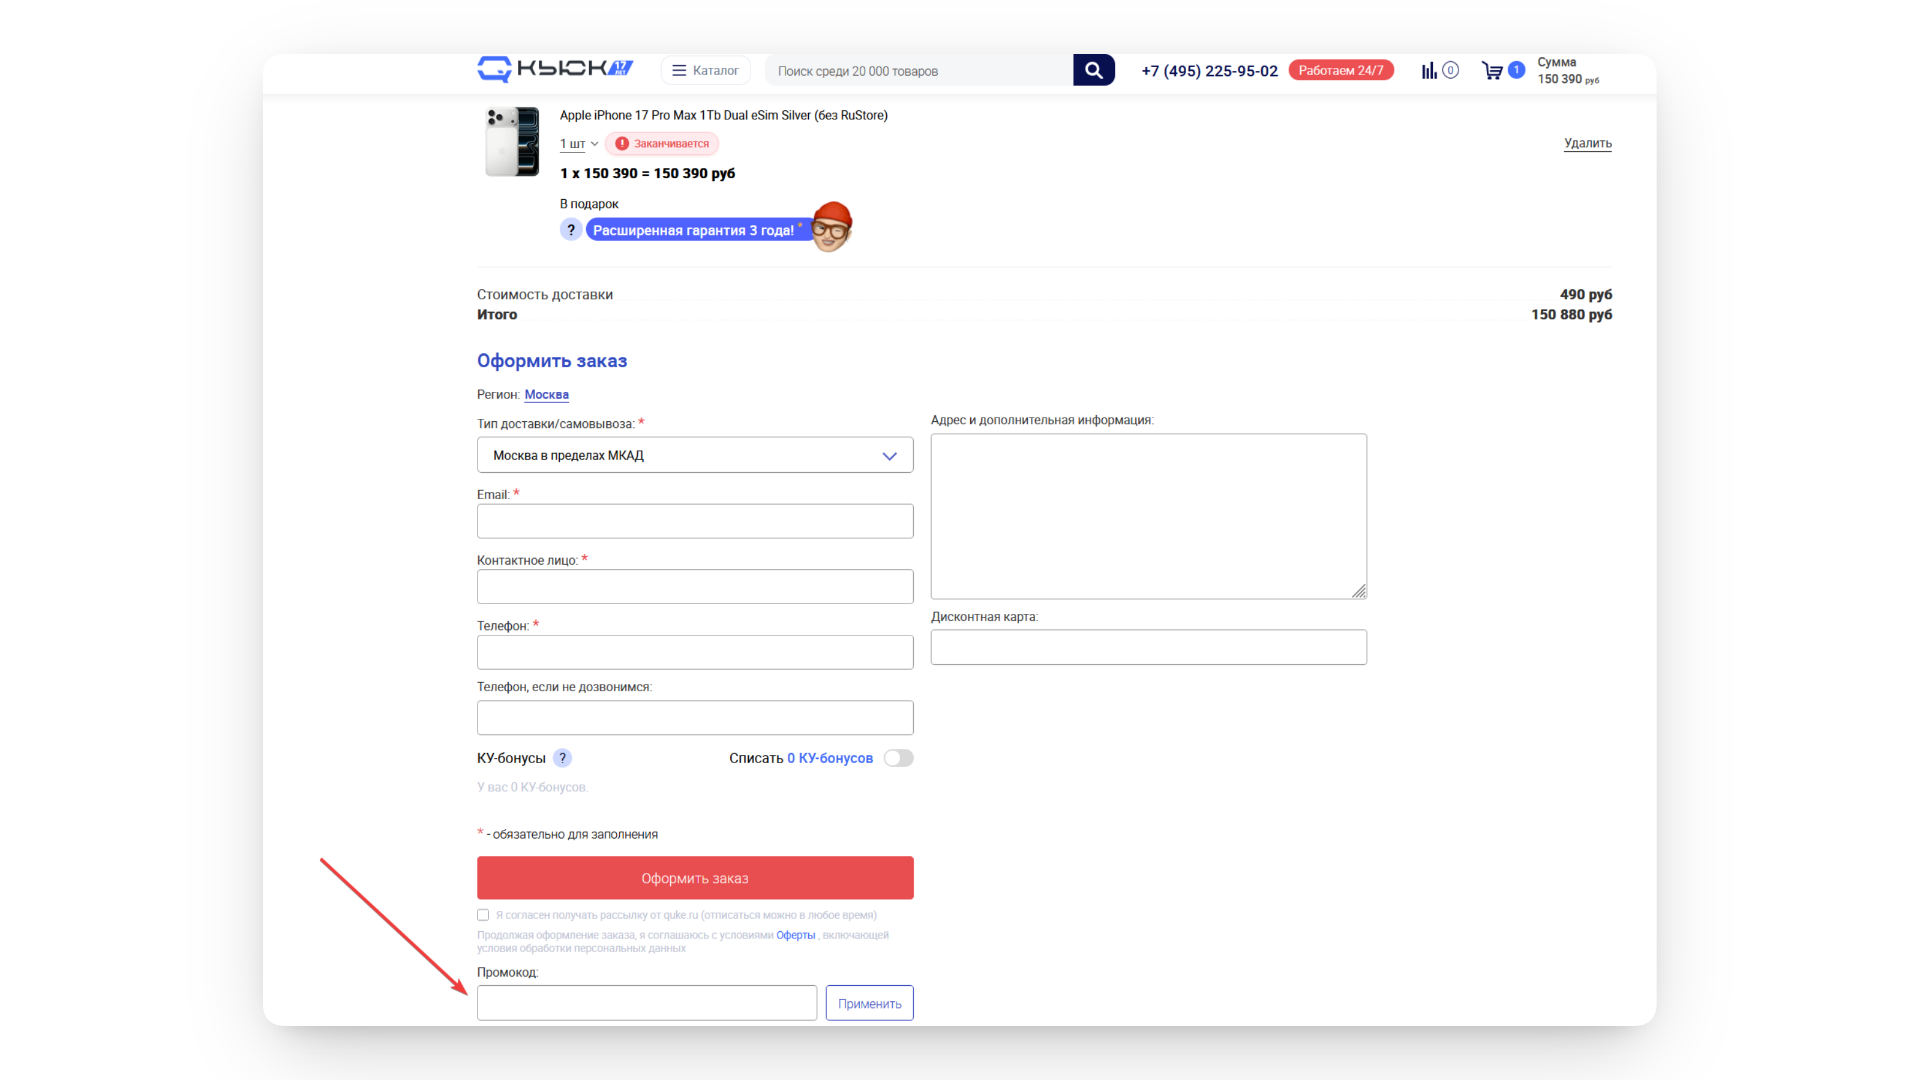Open the shopping cart icon
Viewport: 1920px width, 1080px height.
pyautogui.click(x=1492, y=70)
